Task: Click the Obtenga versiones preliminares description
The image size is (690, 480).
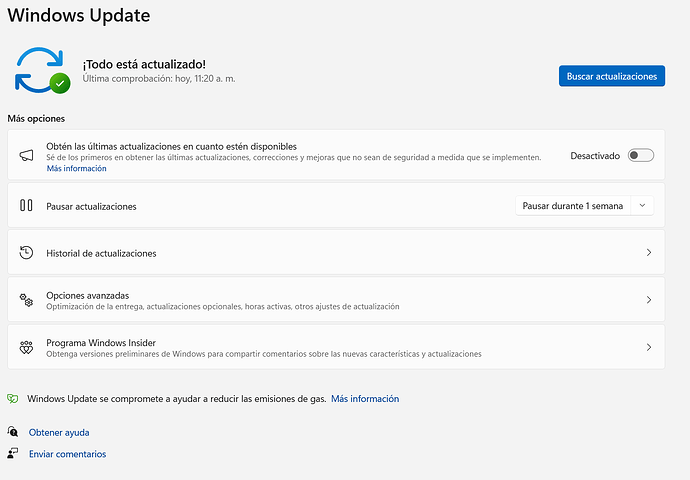Action: (x=264, y=354)
